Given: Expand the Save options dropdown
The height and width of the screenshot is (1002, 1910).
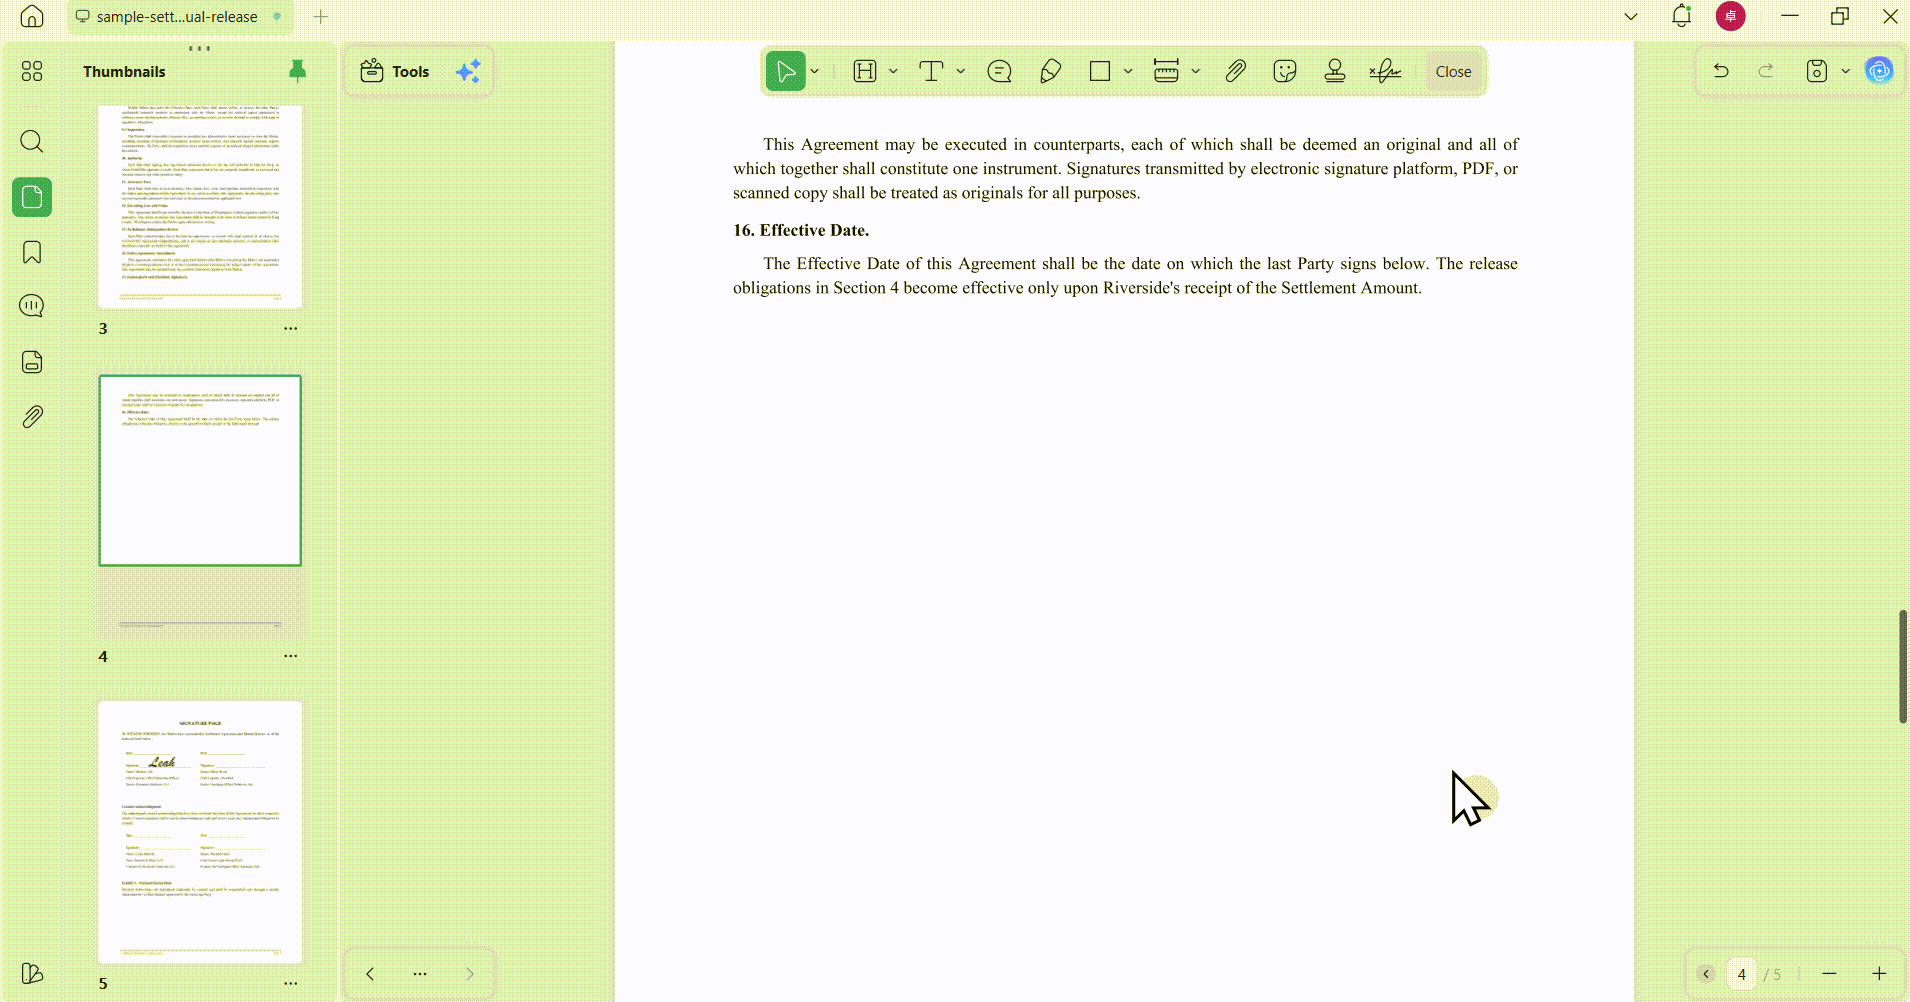Looking at the screenshot, I should tap(1845, 71).
